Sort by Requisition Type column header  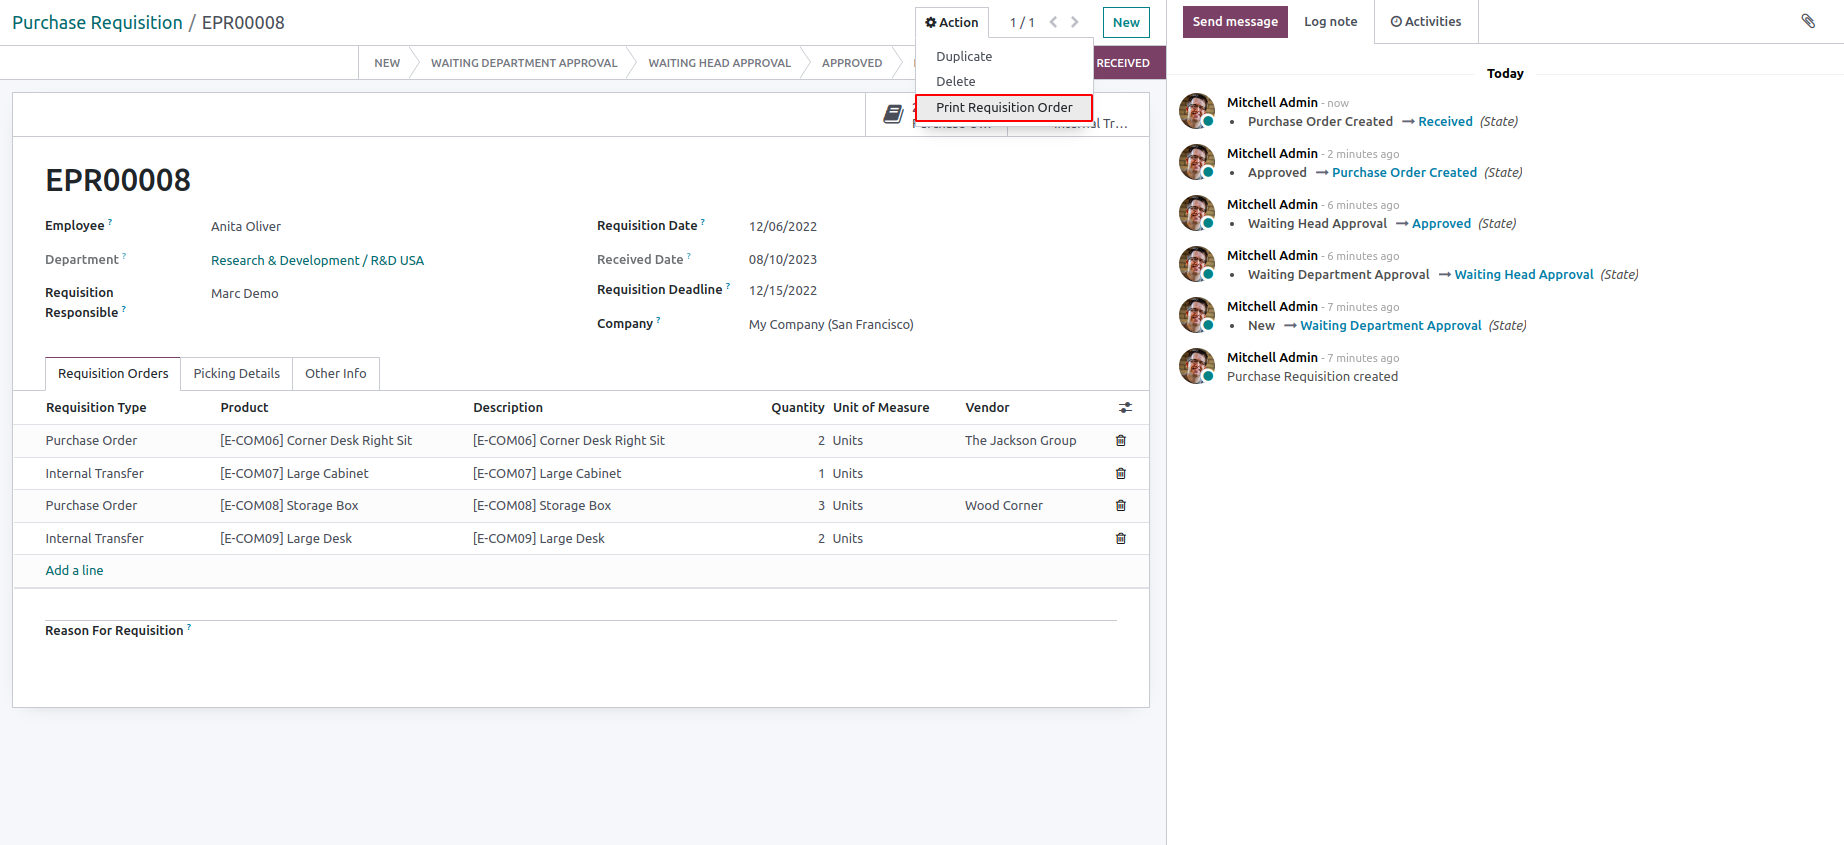pyautogui.click(x=96, y=408)
